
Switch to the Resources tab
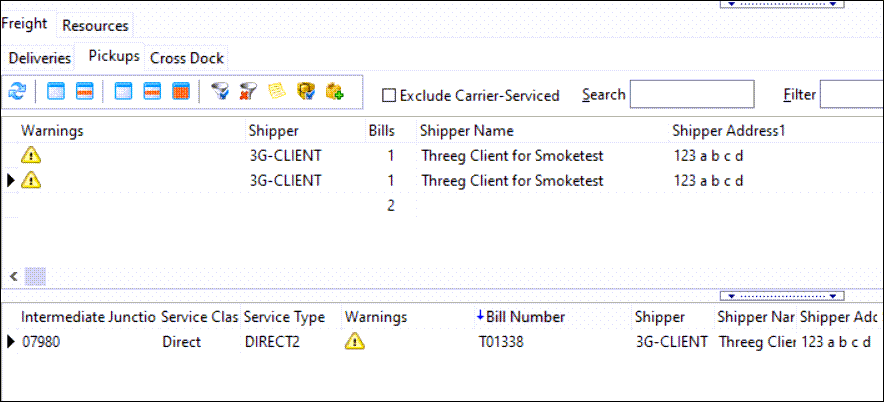tap(95, 25)
